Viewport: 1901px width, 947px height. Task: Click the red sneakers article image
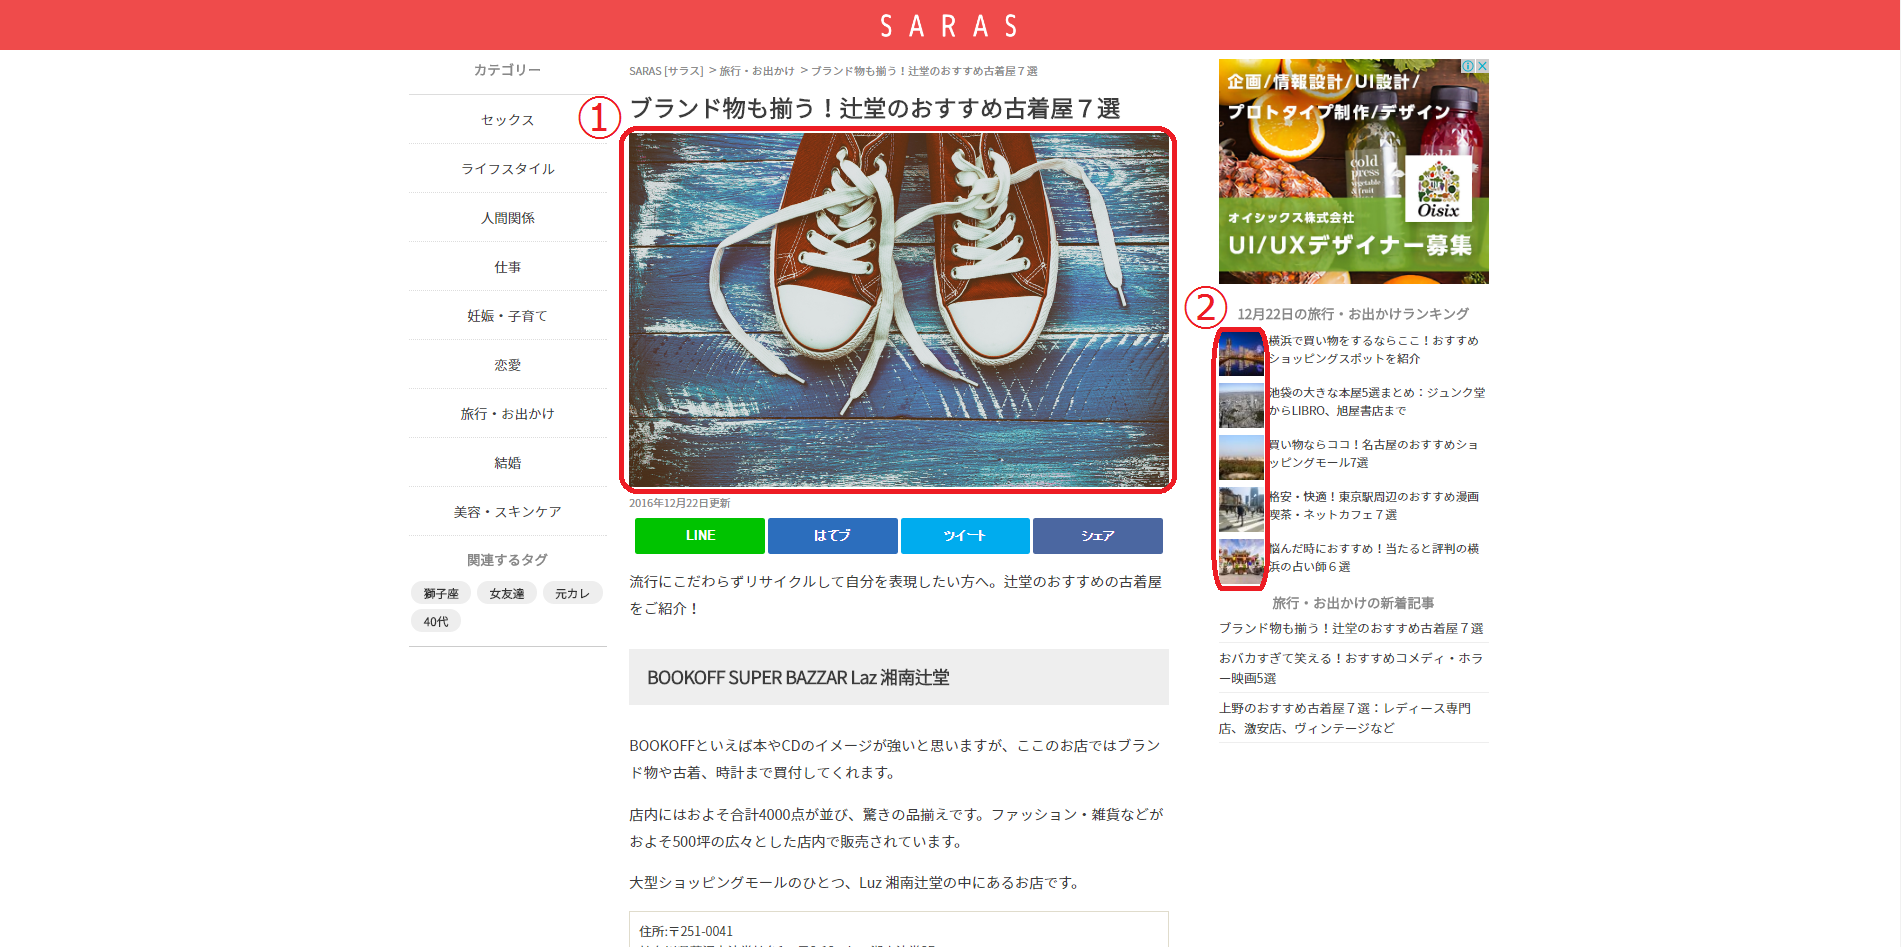[898, 310]
